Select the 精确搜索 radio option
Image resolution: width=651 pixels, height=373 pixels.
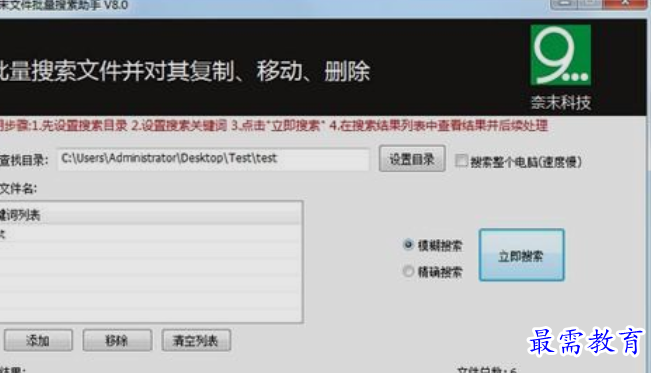pos(408,271)
